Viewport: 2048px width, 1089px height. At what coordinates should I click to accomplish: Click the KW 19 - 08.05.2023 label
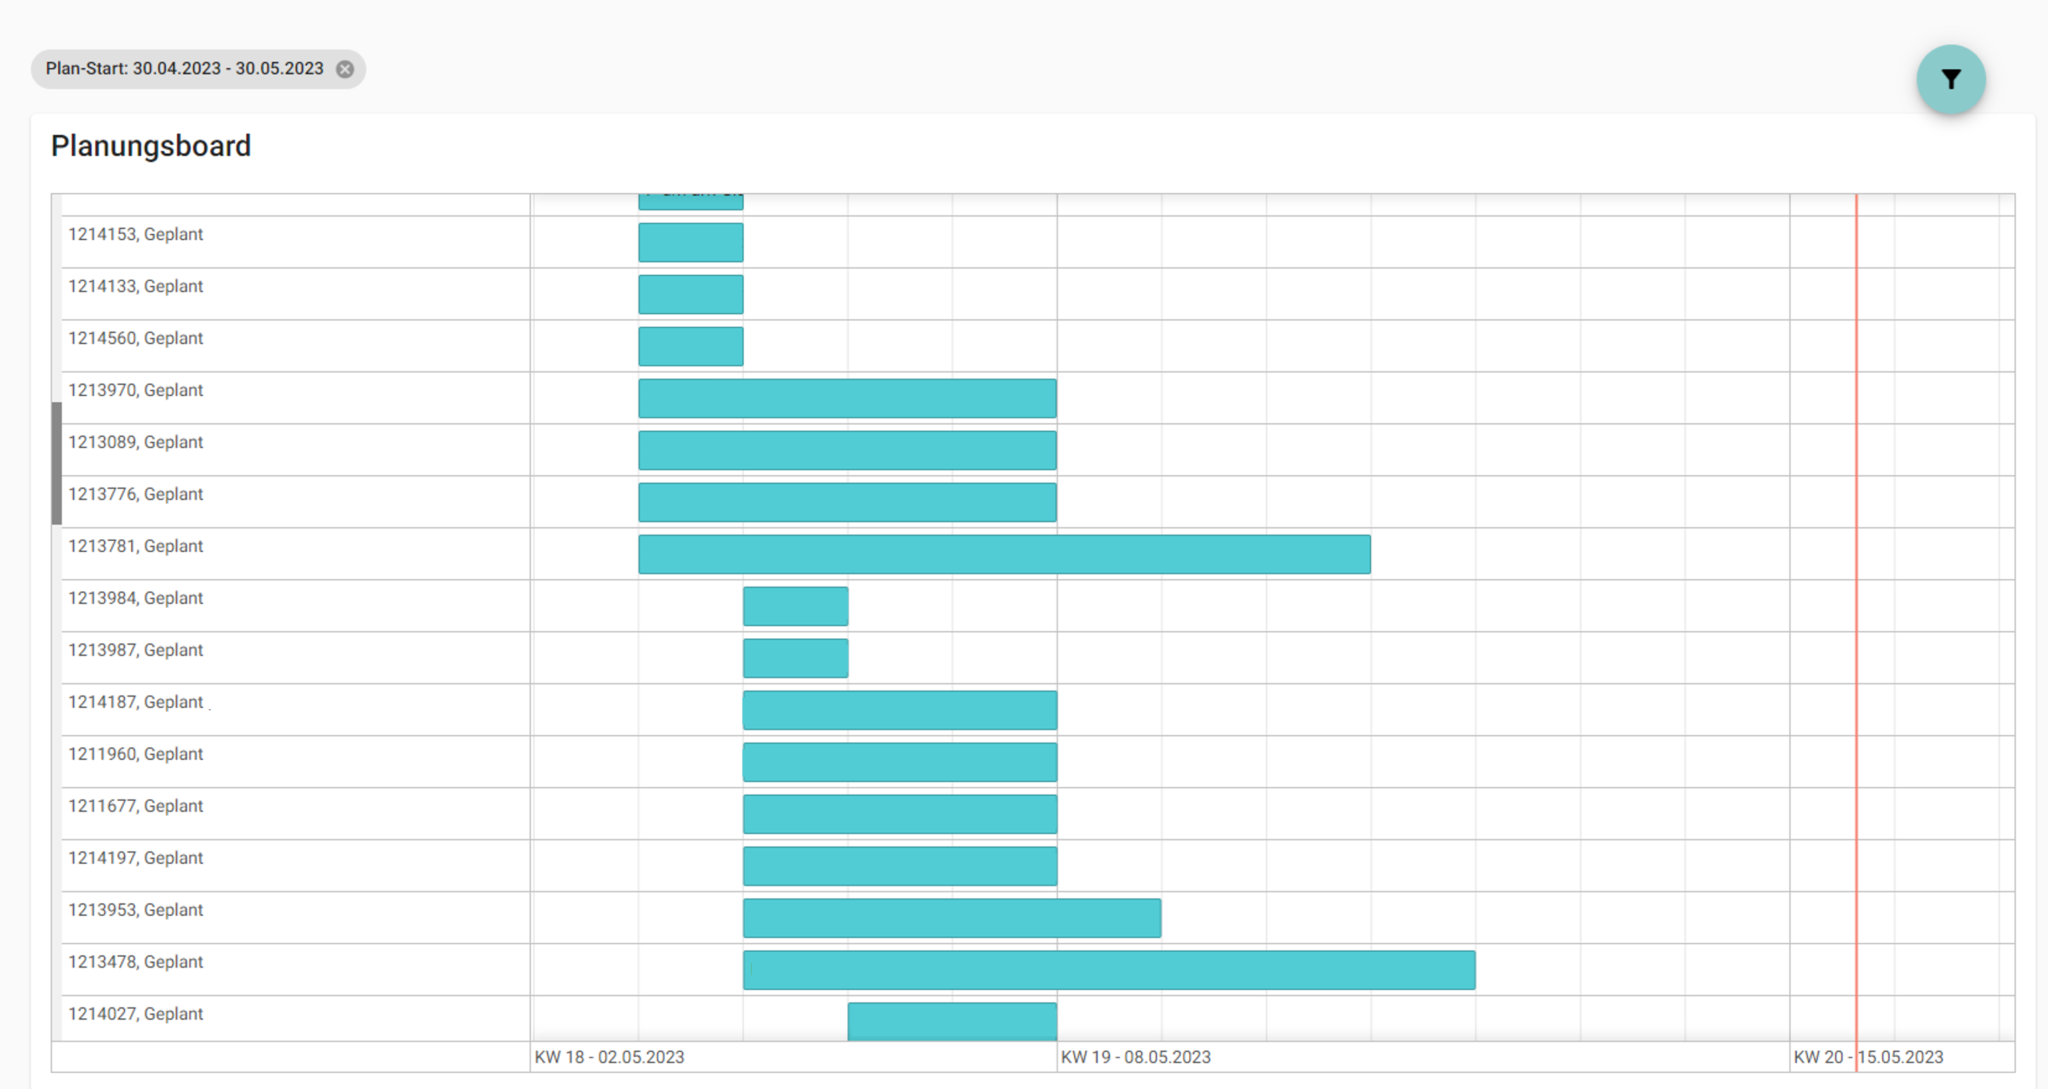(x=1135, y=1057)
